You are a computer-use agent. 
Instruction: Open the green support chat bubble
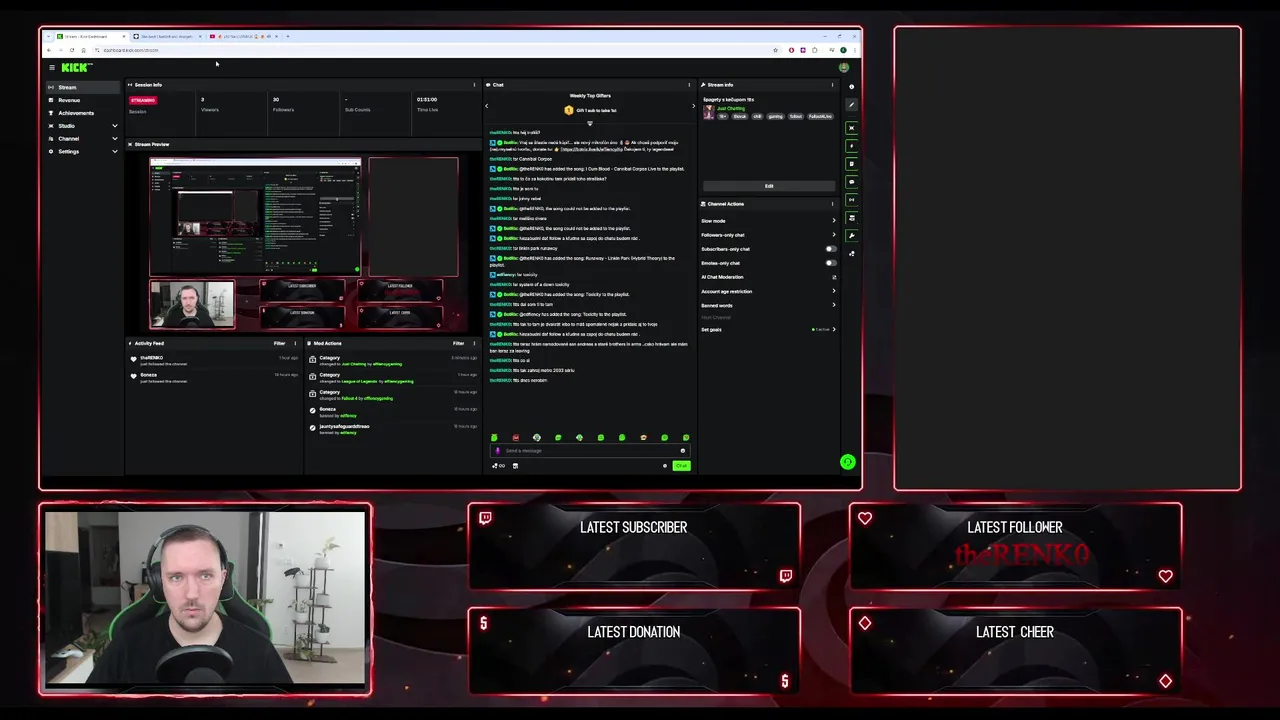848,462
